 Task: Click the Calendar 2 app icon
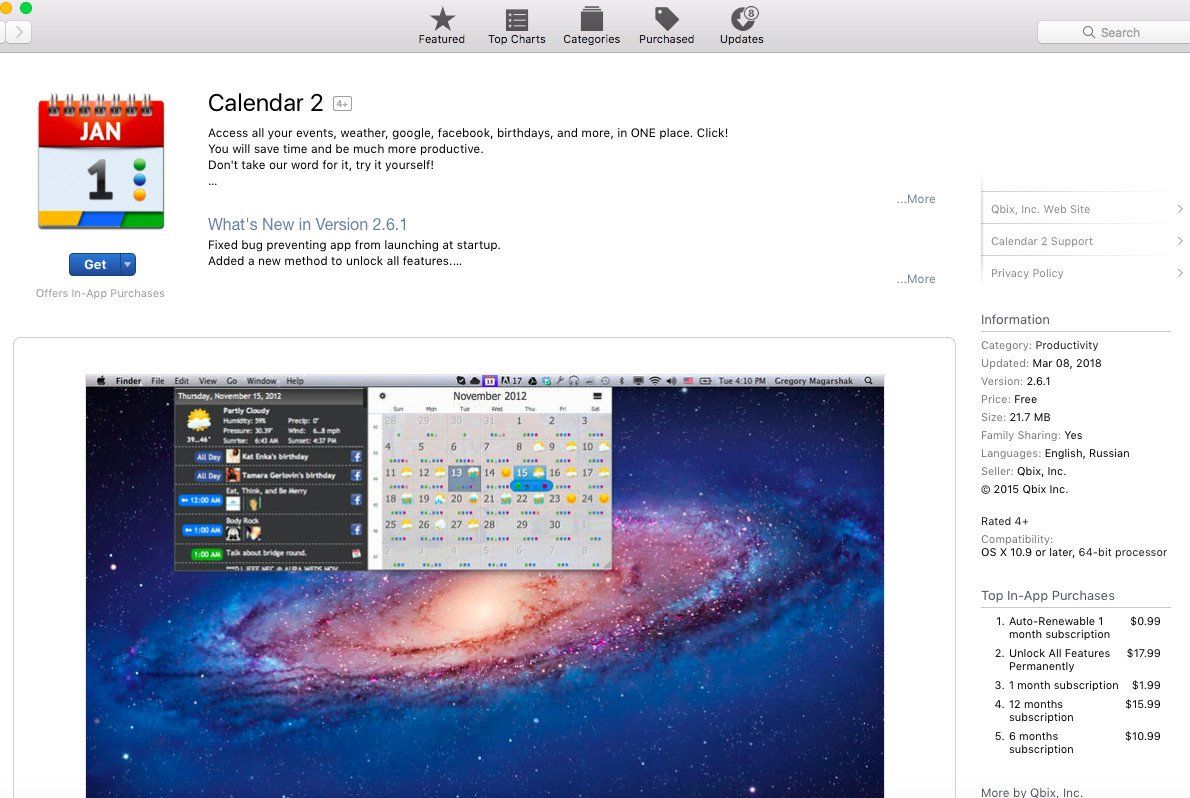[101, 161]
